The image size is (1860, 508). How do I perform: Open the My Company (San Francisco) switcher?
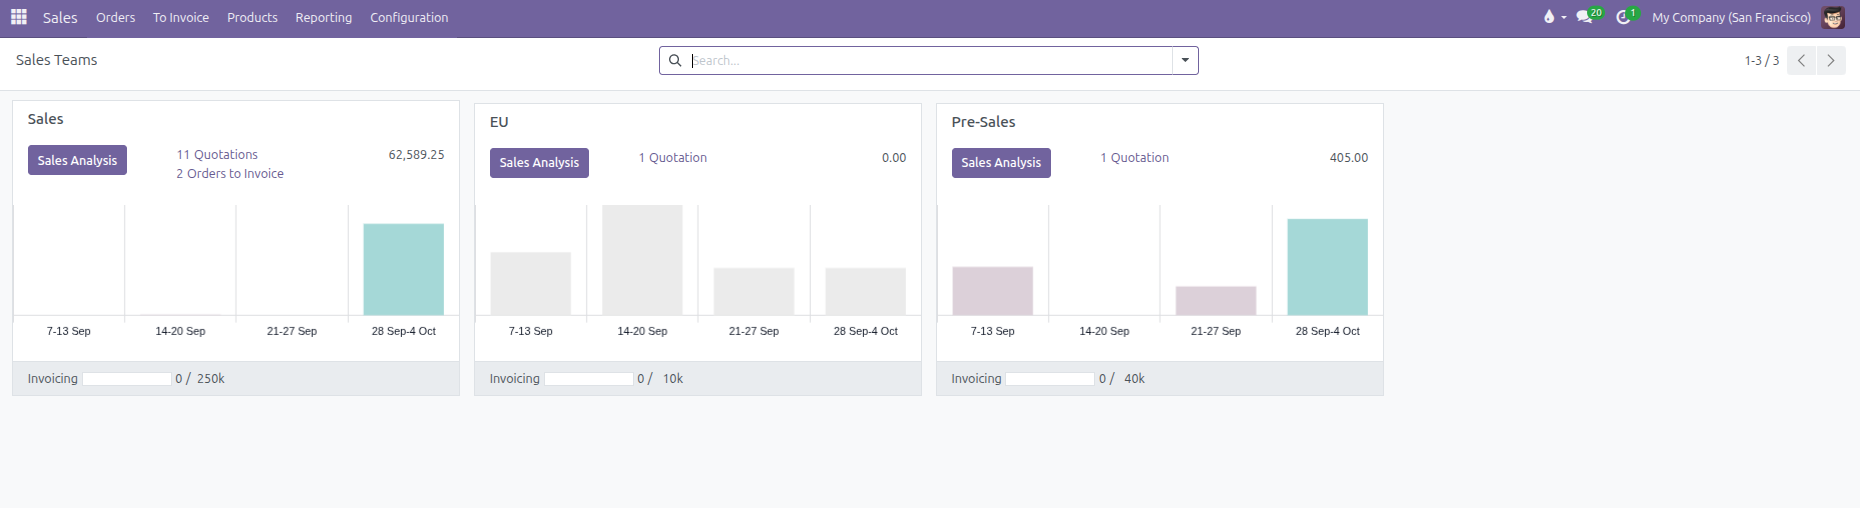pyautogui.click(x=1731, y=18)
